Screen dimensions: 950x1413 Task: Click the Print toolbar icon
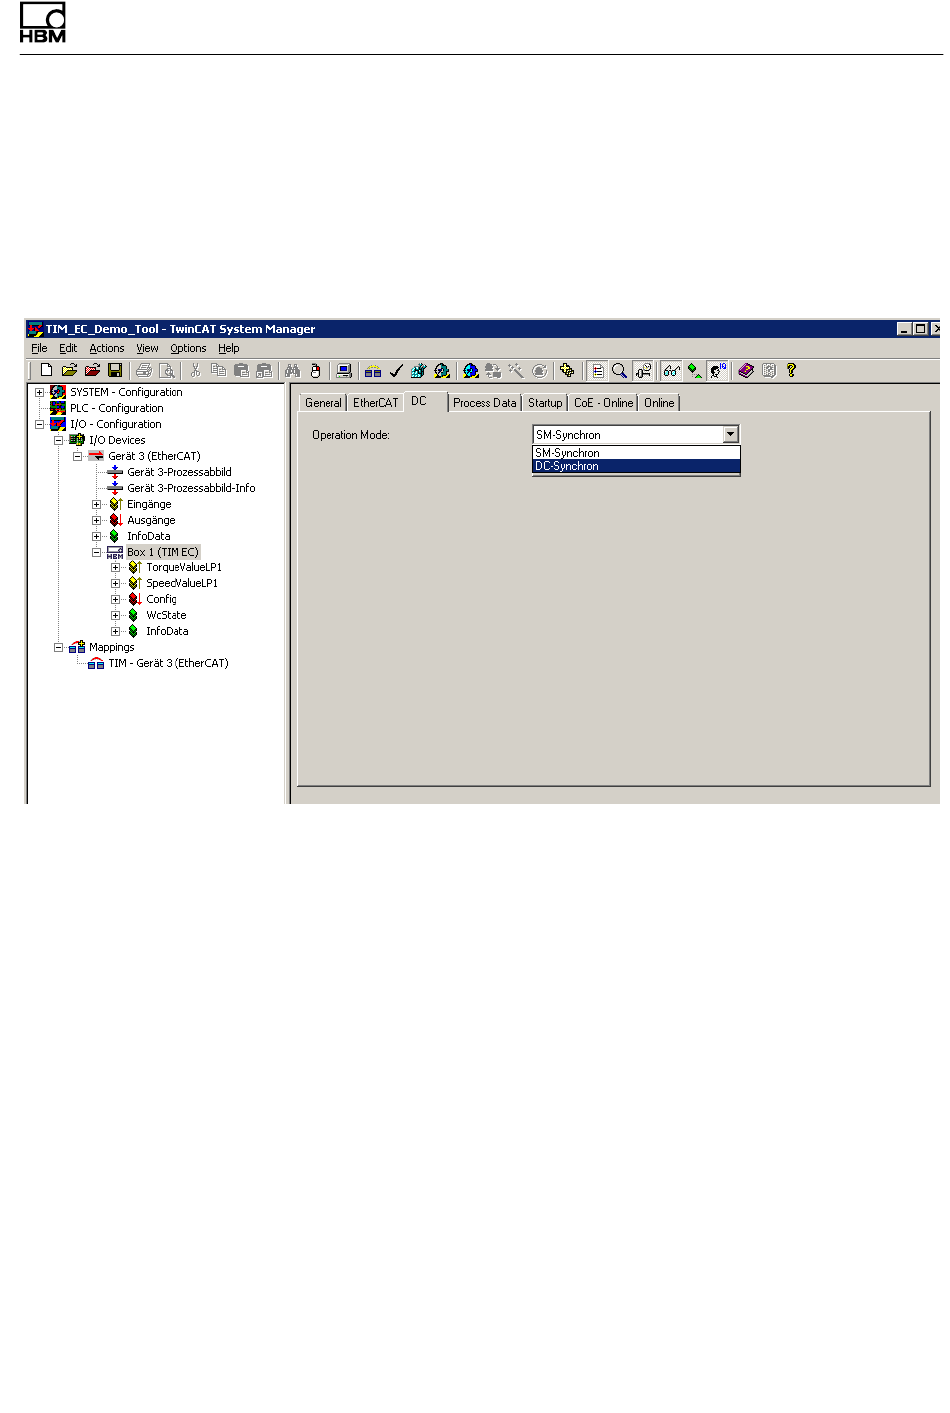pyautogui.click(x=144, y=371)
